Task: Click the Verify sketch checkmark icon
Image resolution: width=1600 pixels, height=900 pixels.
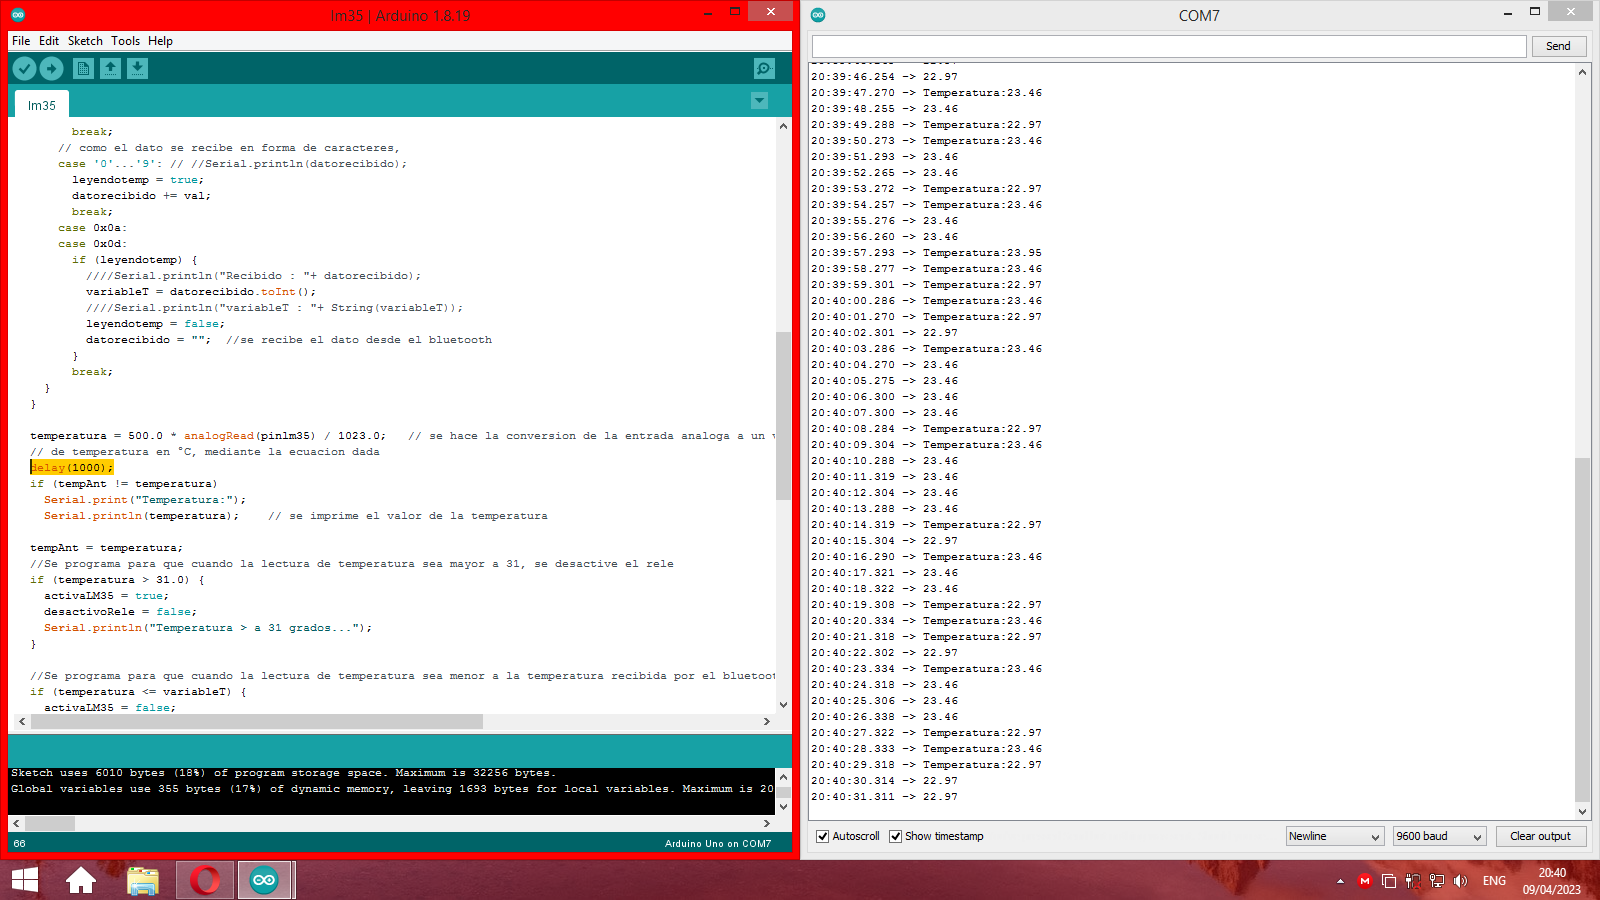Action: pos(24,68)
